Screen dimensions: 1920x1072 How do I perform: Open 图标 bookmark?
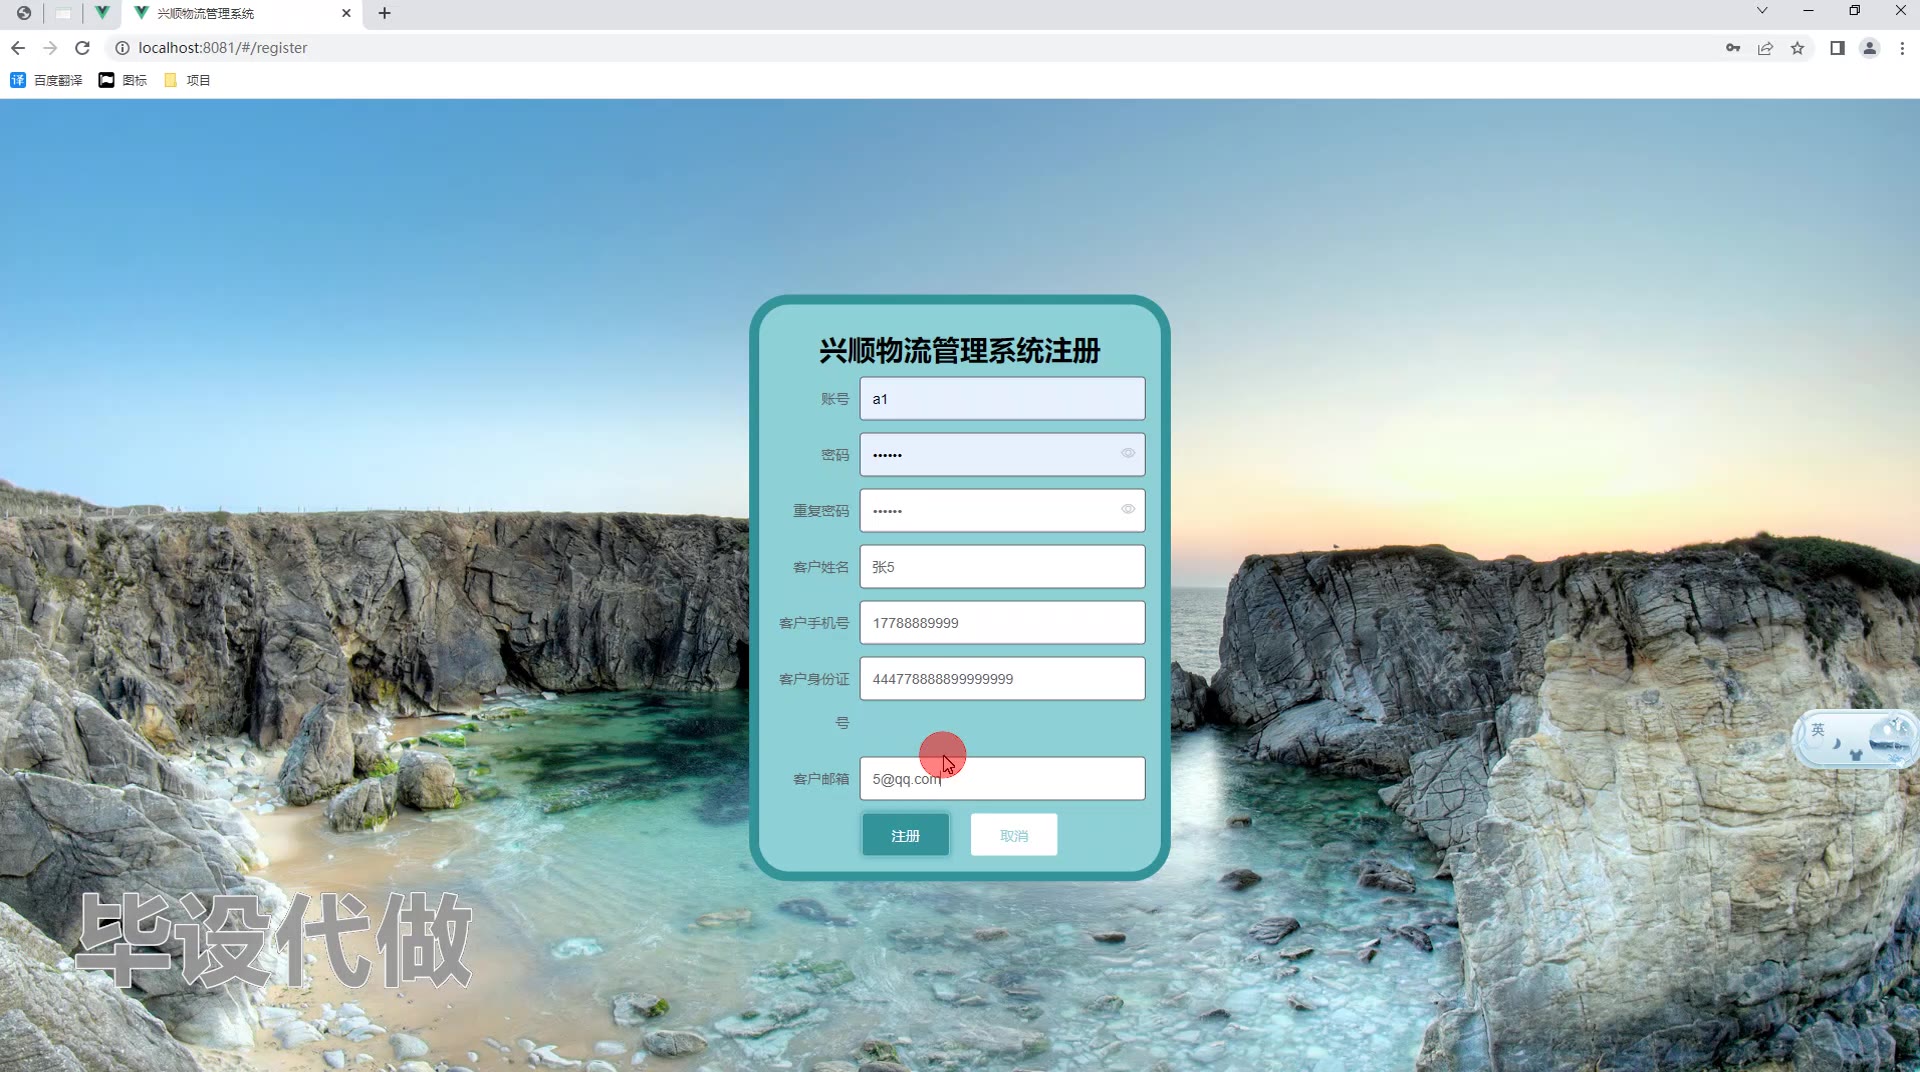pyautogui.click(x=123, y=80)
